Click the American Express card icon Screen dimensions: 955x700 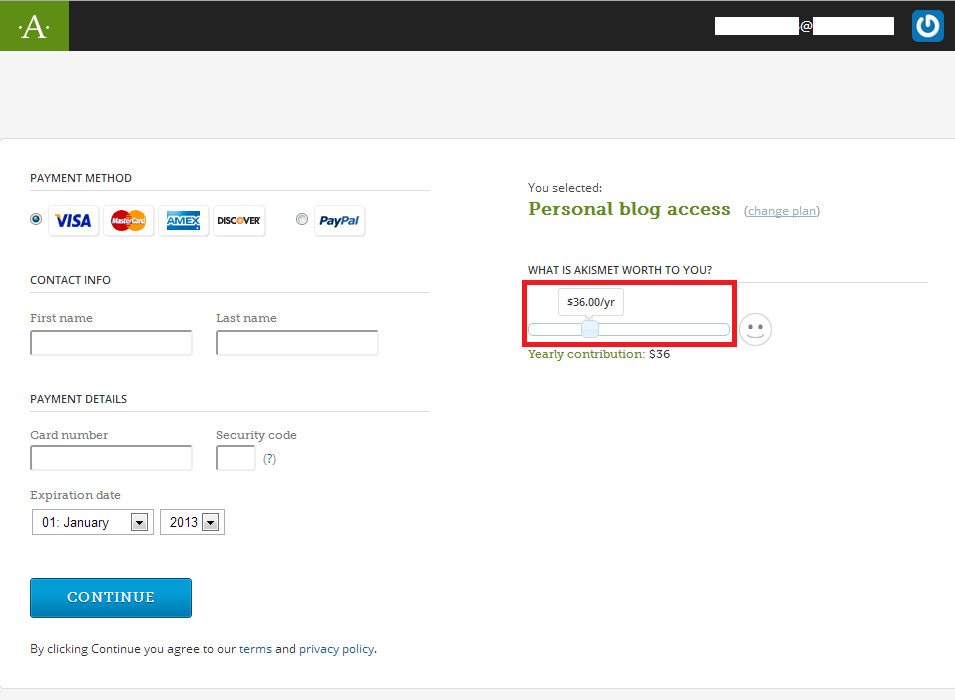pos(184,221)
